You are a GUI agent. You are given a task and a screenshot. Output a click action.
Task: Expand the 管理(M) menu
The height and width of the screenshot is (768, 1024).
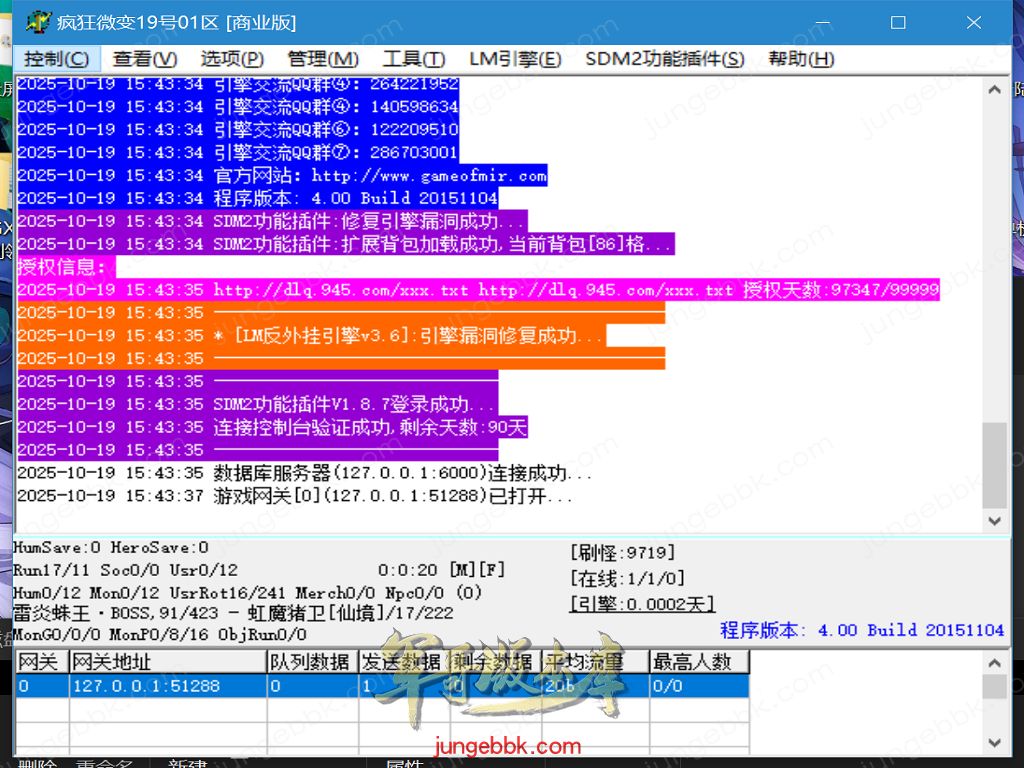coord(323,59)
